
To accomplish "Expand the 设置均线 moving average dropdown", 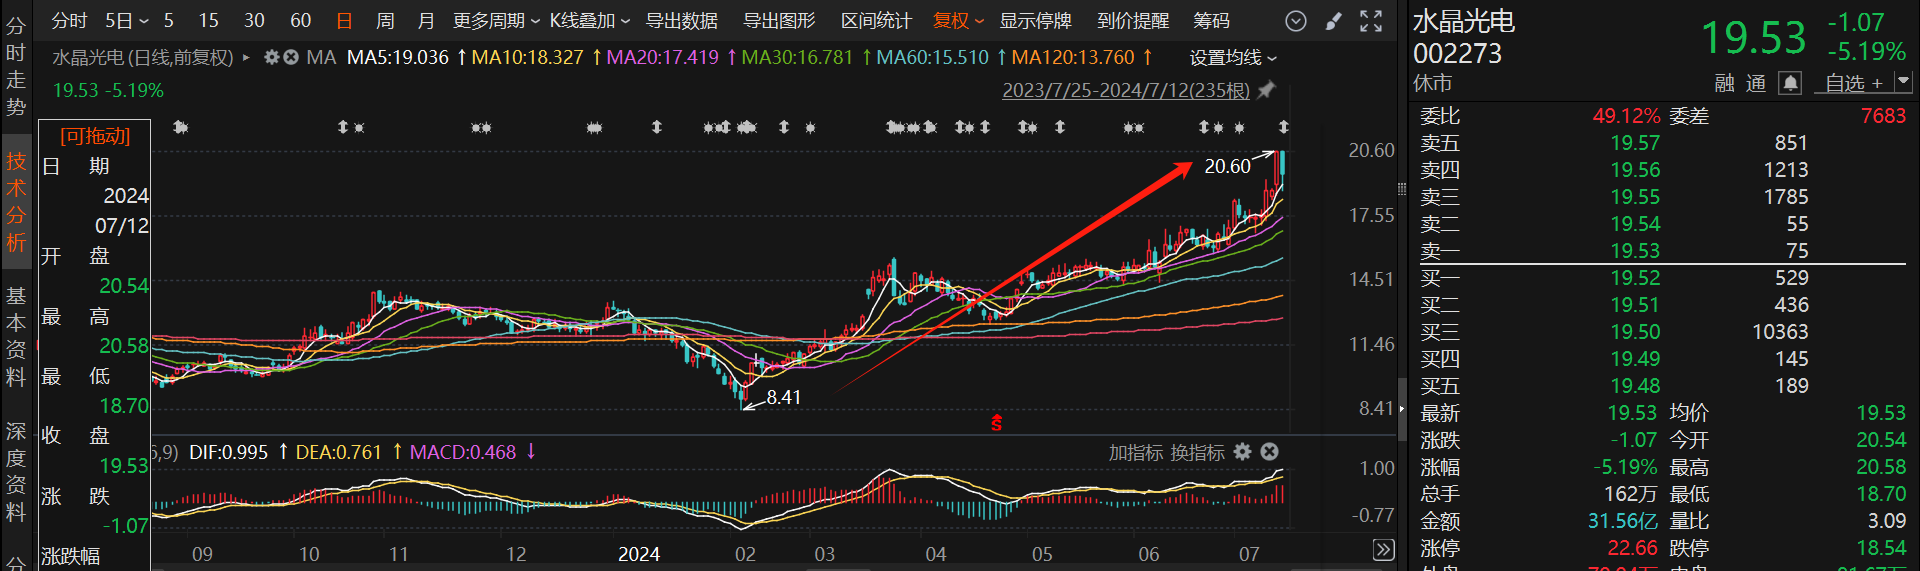I will (x=1233, y=58).
